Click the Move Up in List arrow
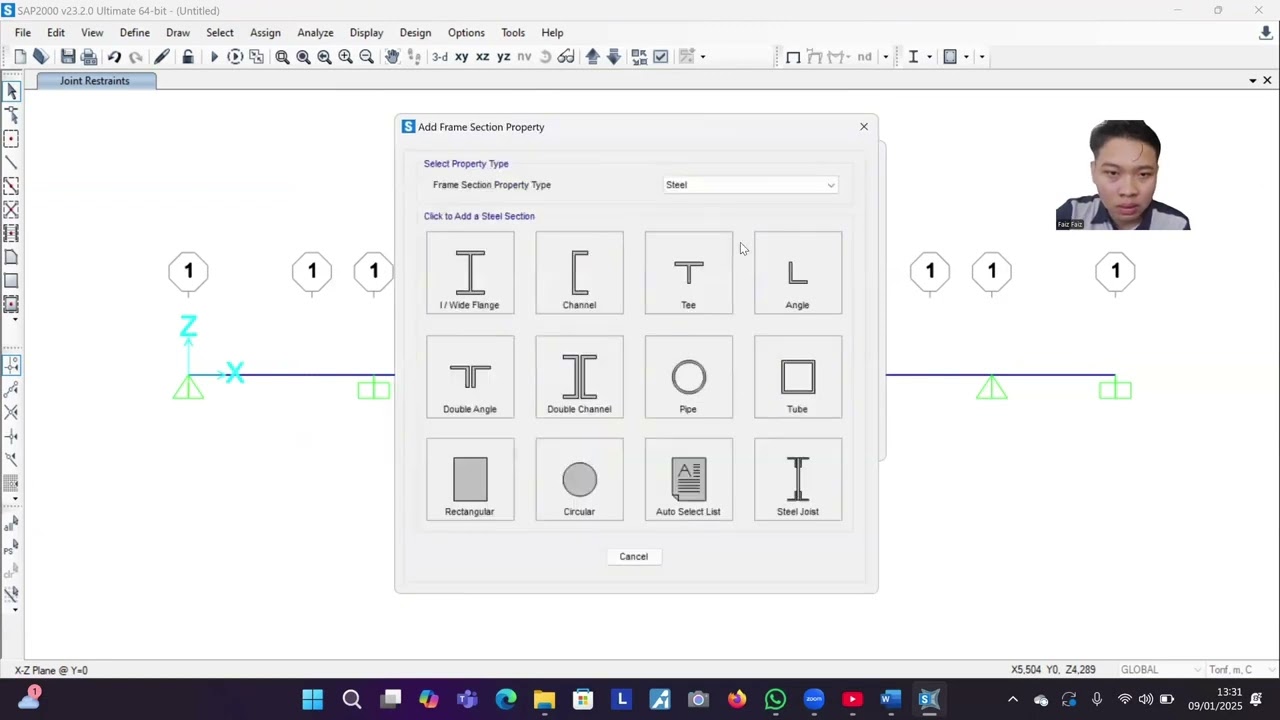 point(593,57)
